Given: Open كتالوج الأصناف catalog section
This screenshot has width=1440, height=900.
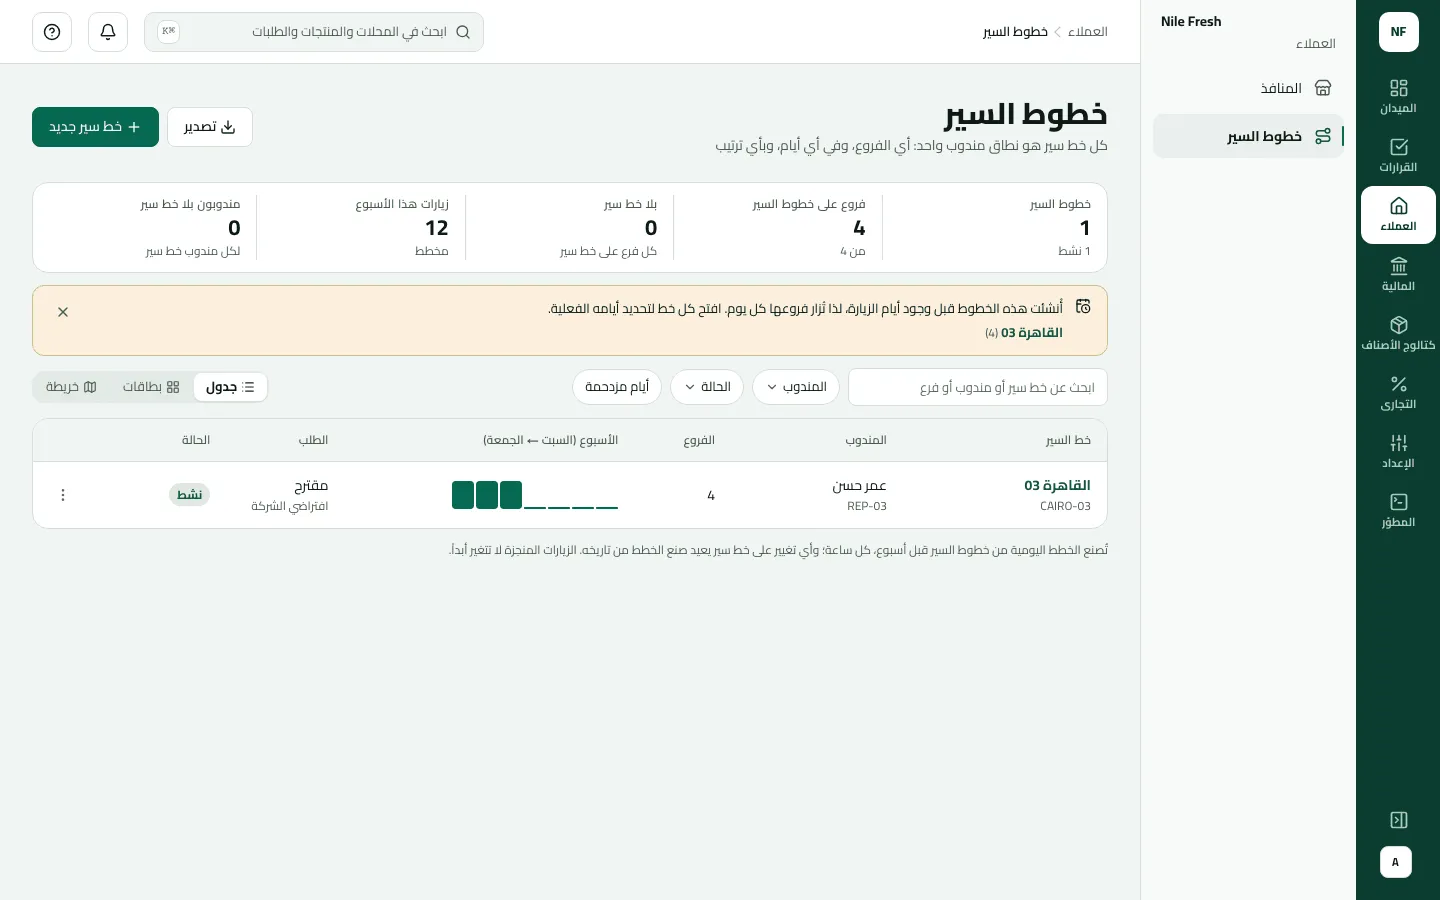Looking at the screenshot, I should [x=1398, y=333].
